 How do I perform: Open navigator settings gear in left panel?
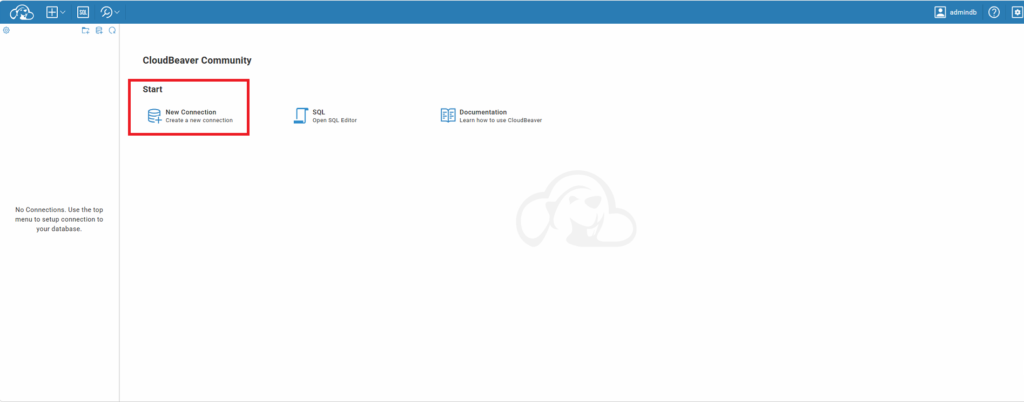tap(6, 30)
